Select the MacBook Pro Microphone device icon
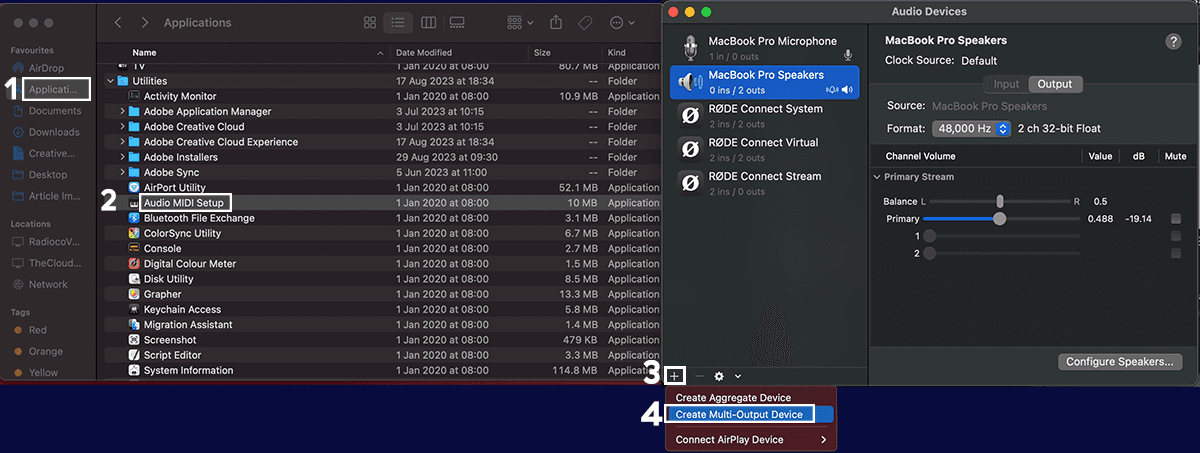 pos(690,47)
